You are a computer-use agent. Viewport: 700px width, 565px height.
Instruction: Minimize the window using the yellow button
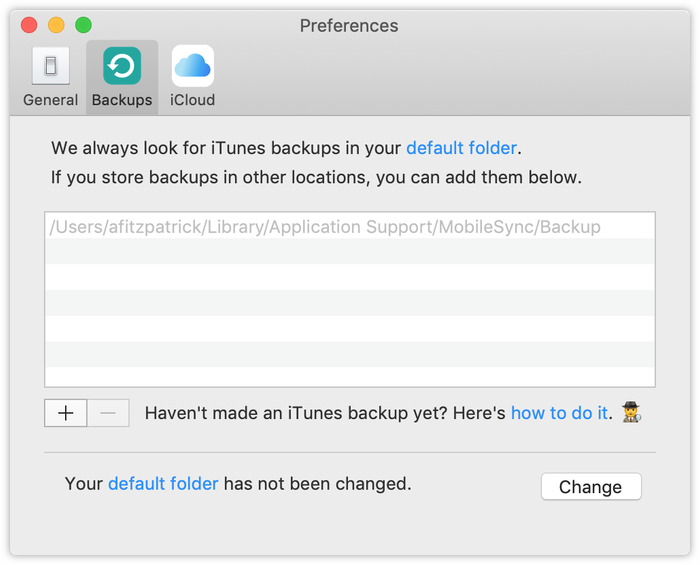(x=56, y=25)
